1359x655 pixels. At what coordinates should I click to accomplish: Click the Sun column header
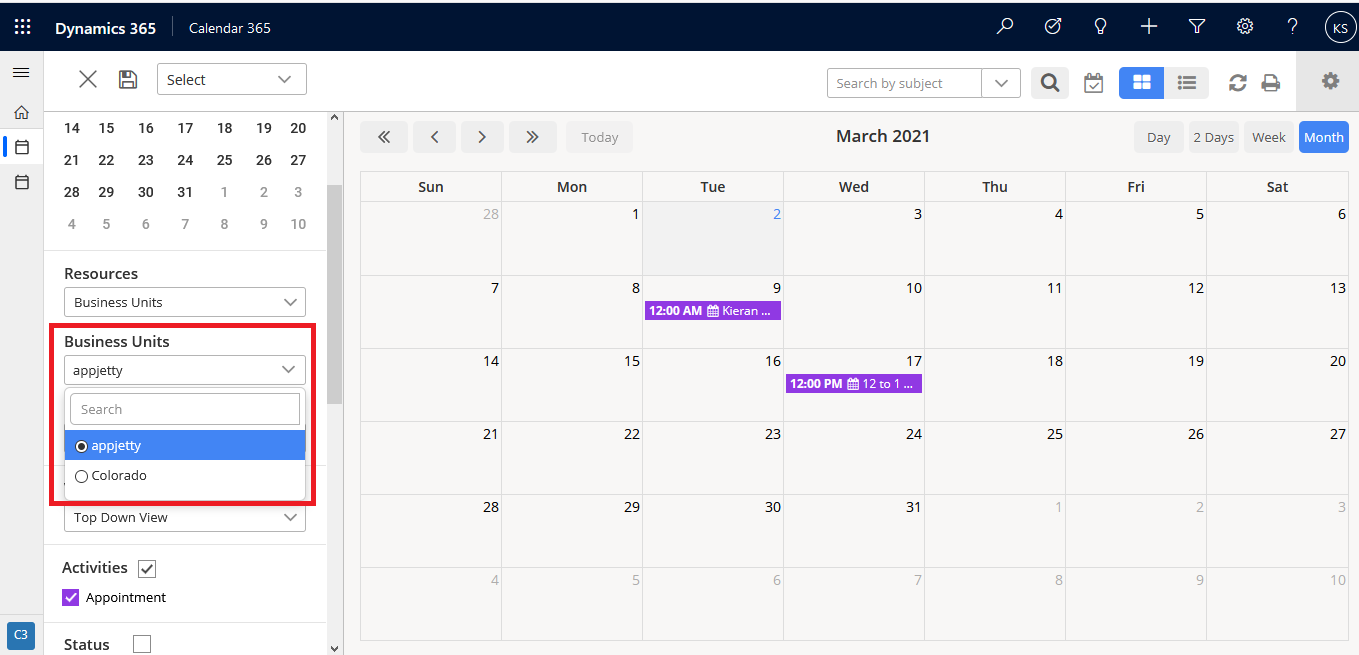tap(431, 187)
